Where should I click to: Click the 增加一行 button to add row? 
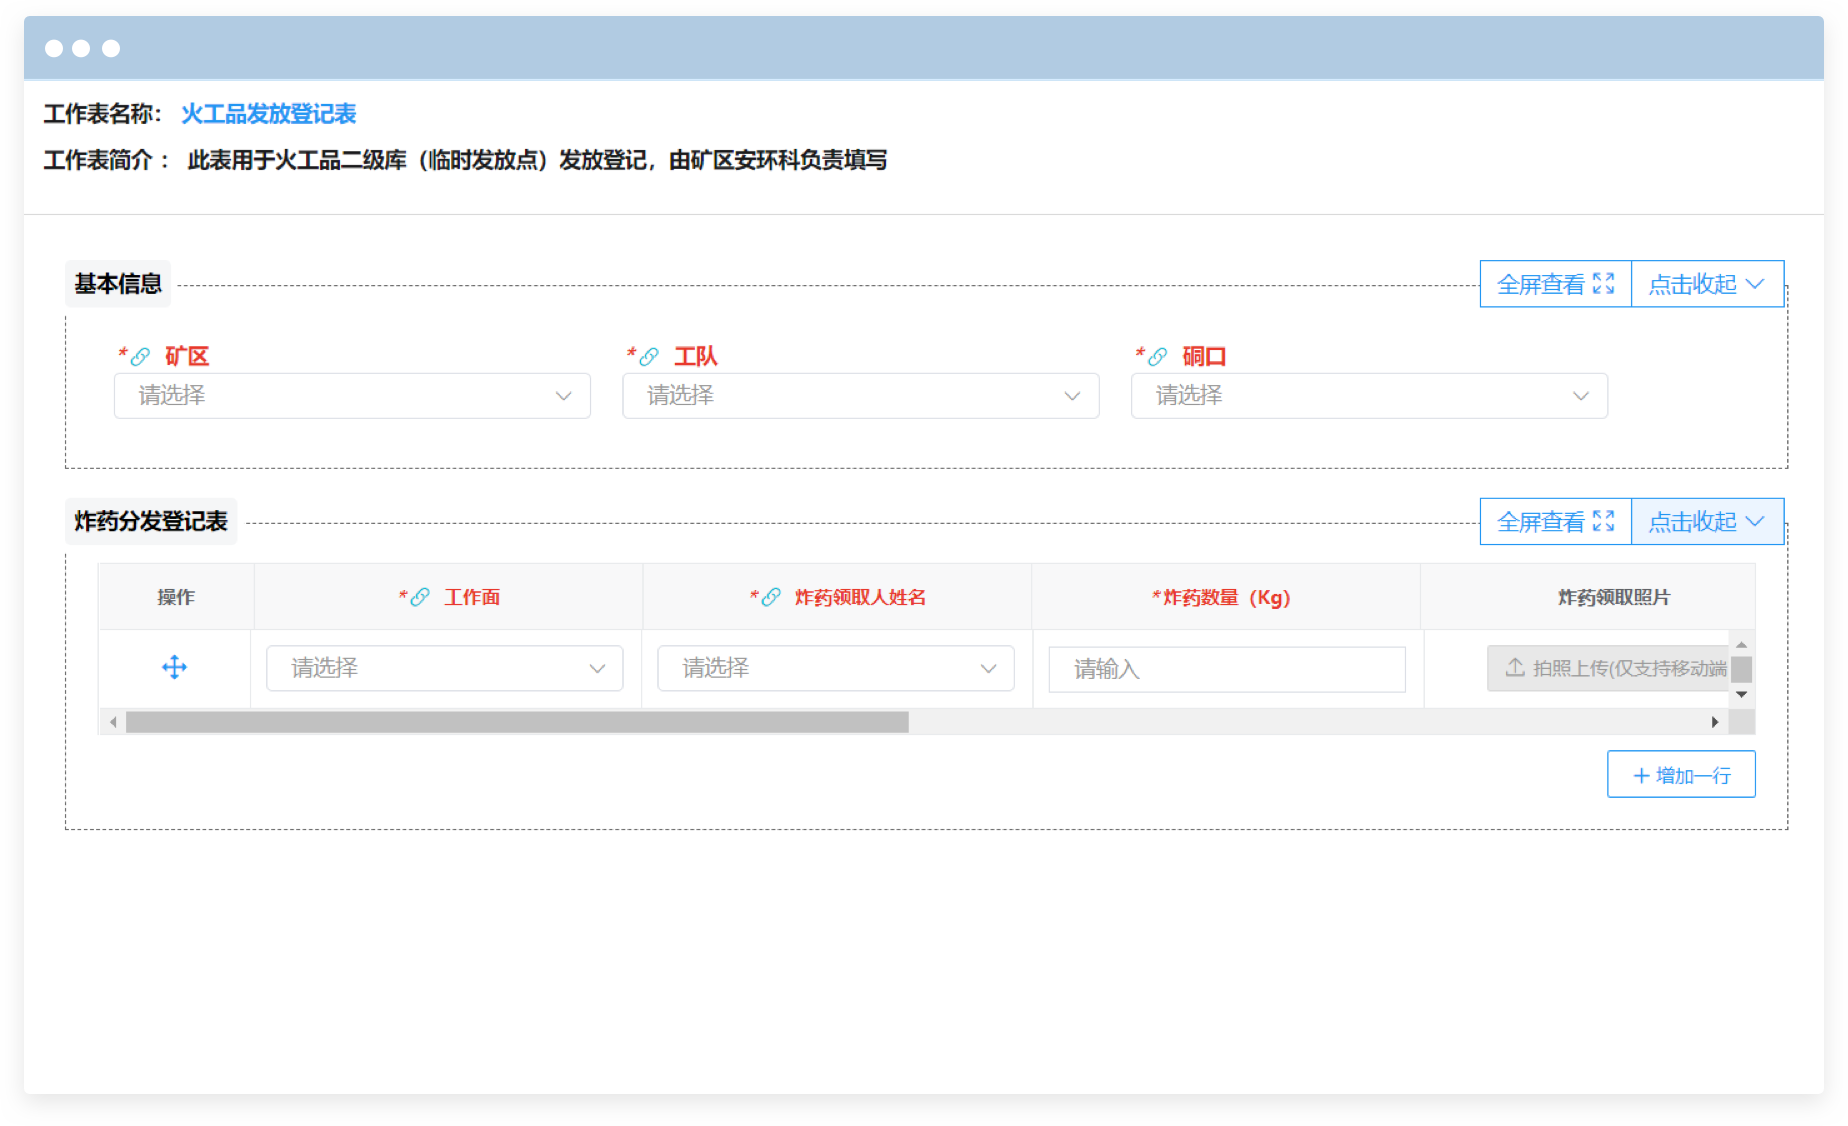pos(1681,775)
